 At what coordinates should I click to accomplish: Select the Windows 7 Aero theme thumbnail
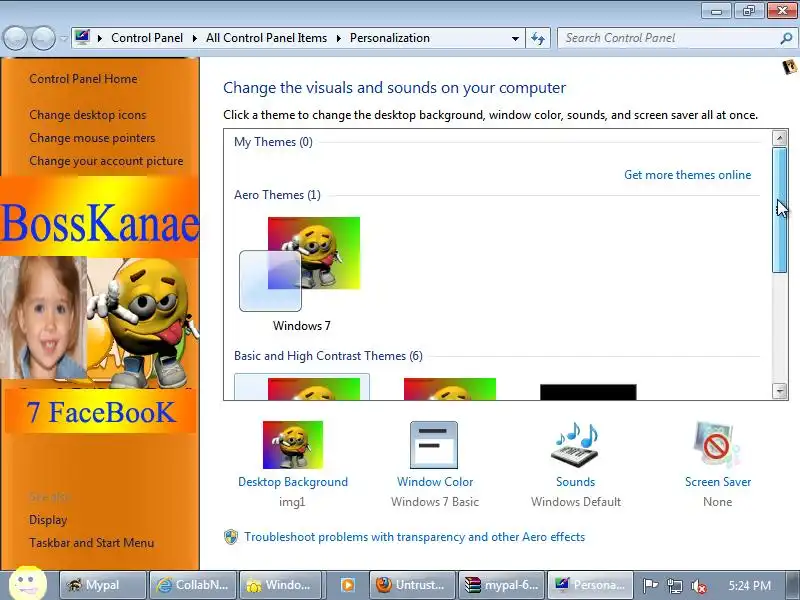click(300, 264)
